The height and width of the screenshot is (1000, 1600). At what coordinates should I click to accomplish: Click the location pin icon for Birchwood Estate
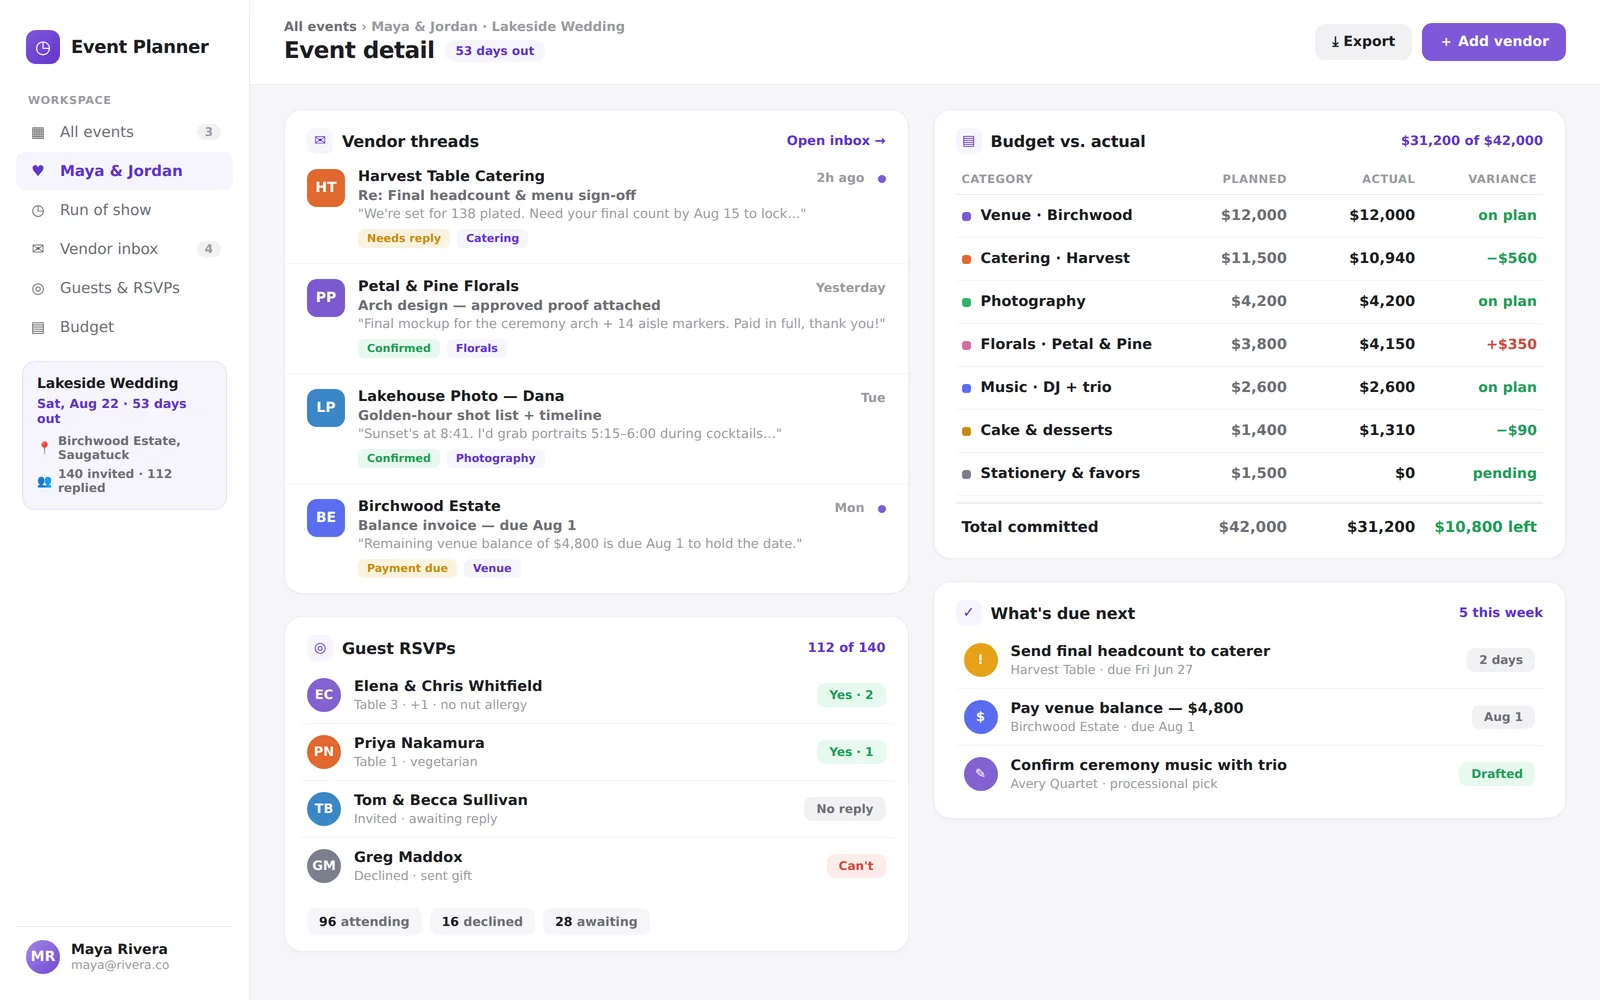pos(44,448)
